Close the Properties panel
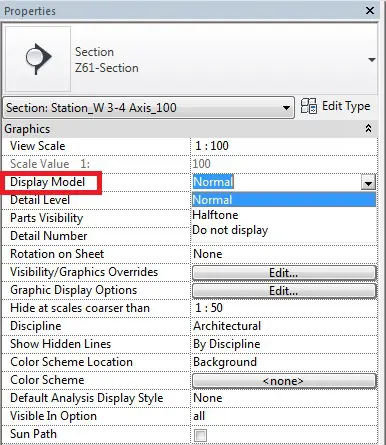 (370, 11)
